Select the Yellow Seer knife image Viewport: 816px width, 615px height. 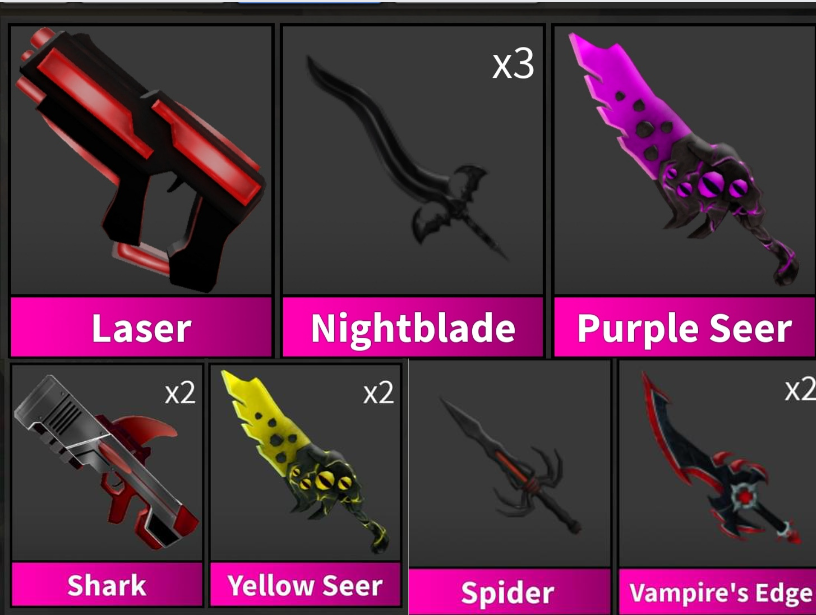coord(305,462)
